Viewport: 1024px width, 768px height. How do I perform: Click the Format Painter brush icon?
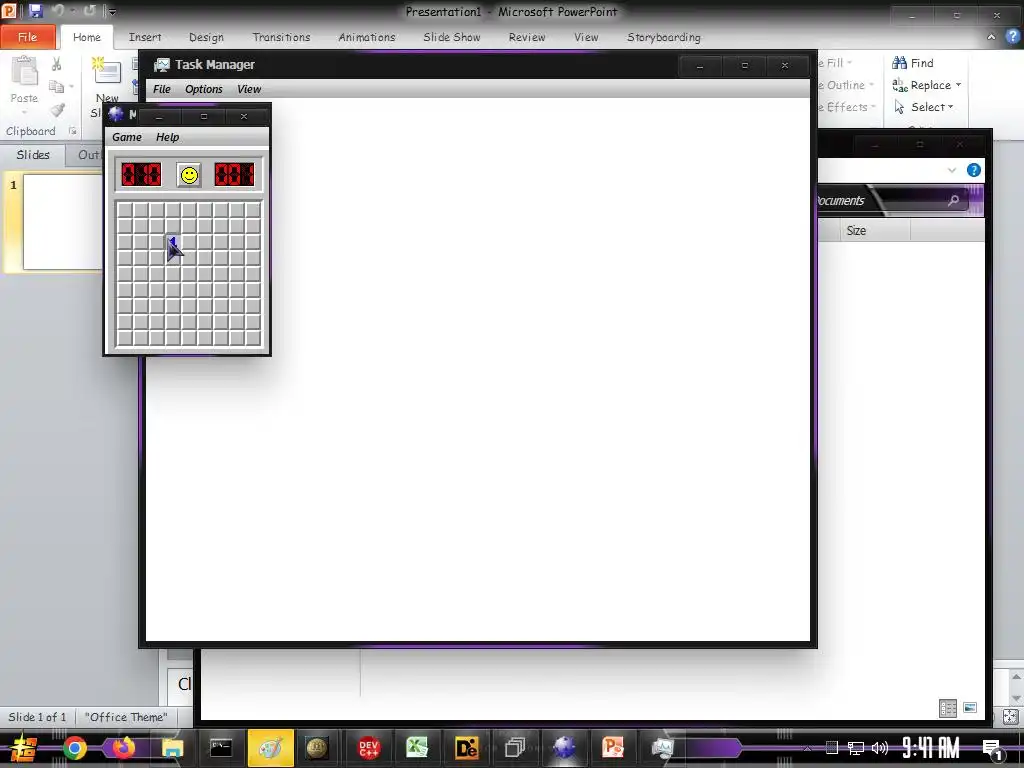57,109
